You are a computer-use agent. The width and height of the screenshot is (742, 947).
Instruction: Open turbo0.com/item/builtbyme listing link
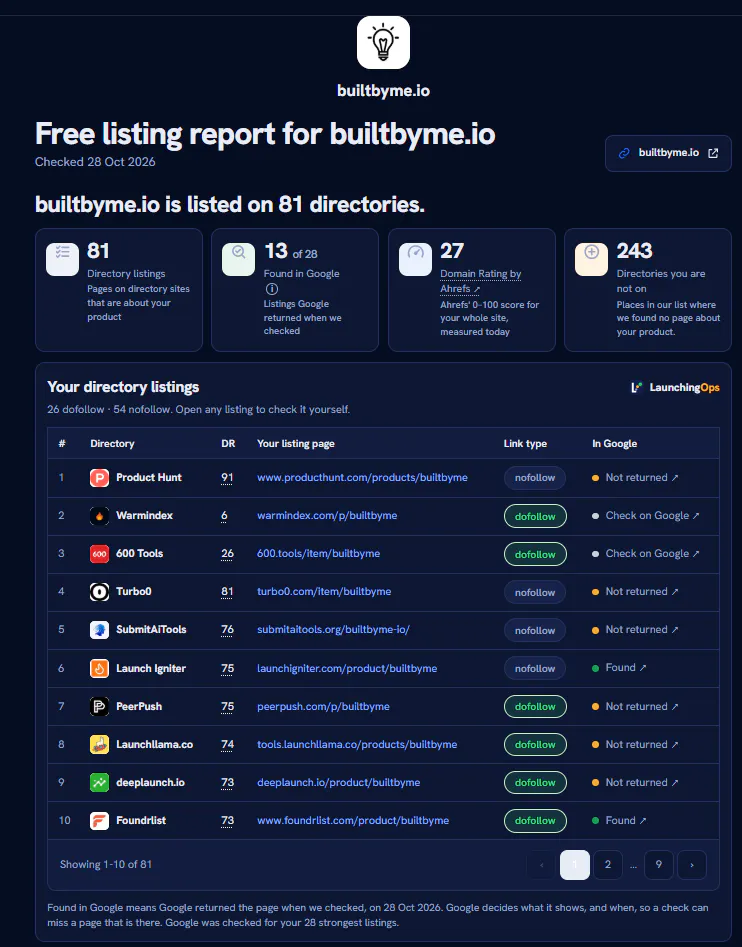[x=324, y=591]
